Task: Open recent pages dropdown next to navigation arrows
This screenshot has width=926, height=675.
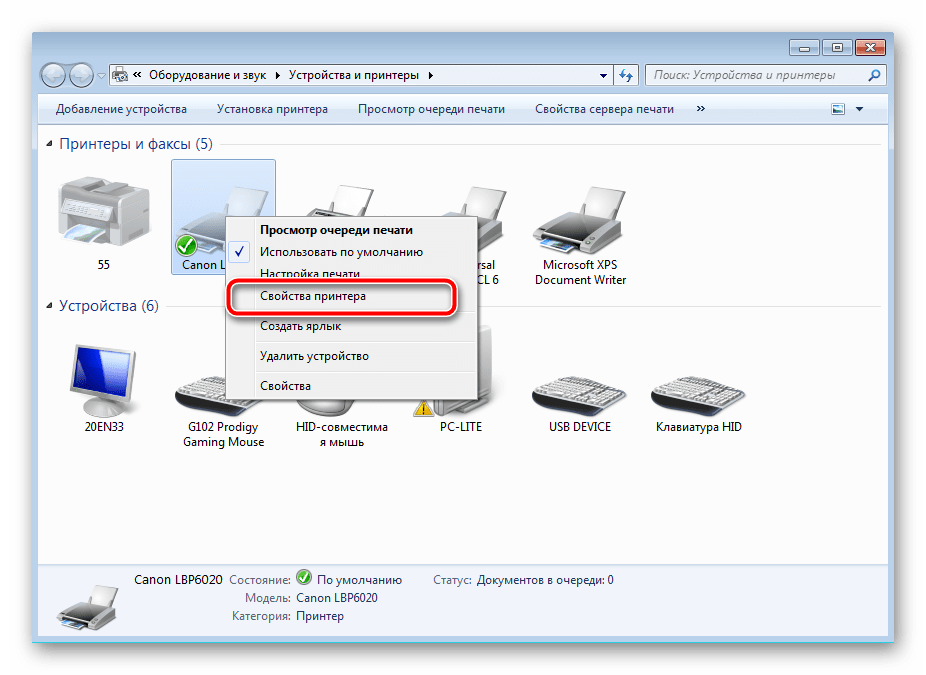Action: point(101,76)
